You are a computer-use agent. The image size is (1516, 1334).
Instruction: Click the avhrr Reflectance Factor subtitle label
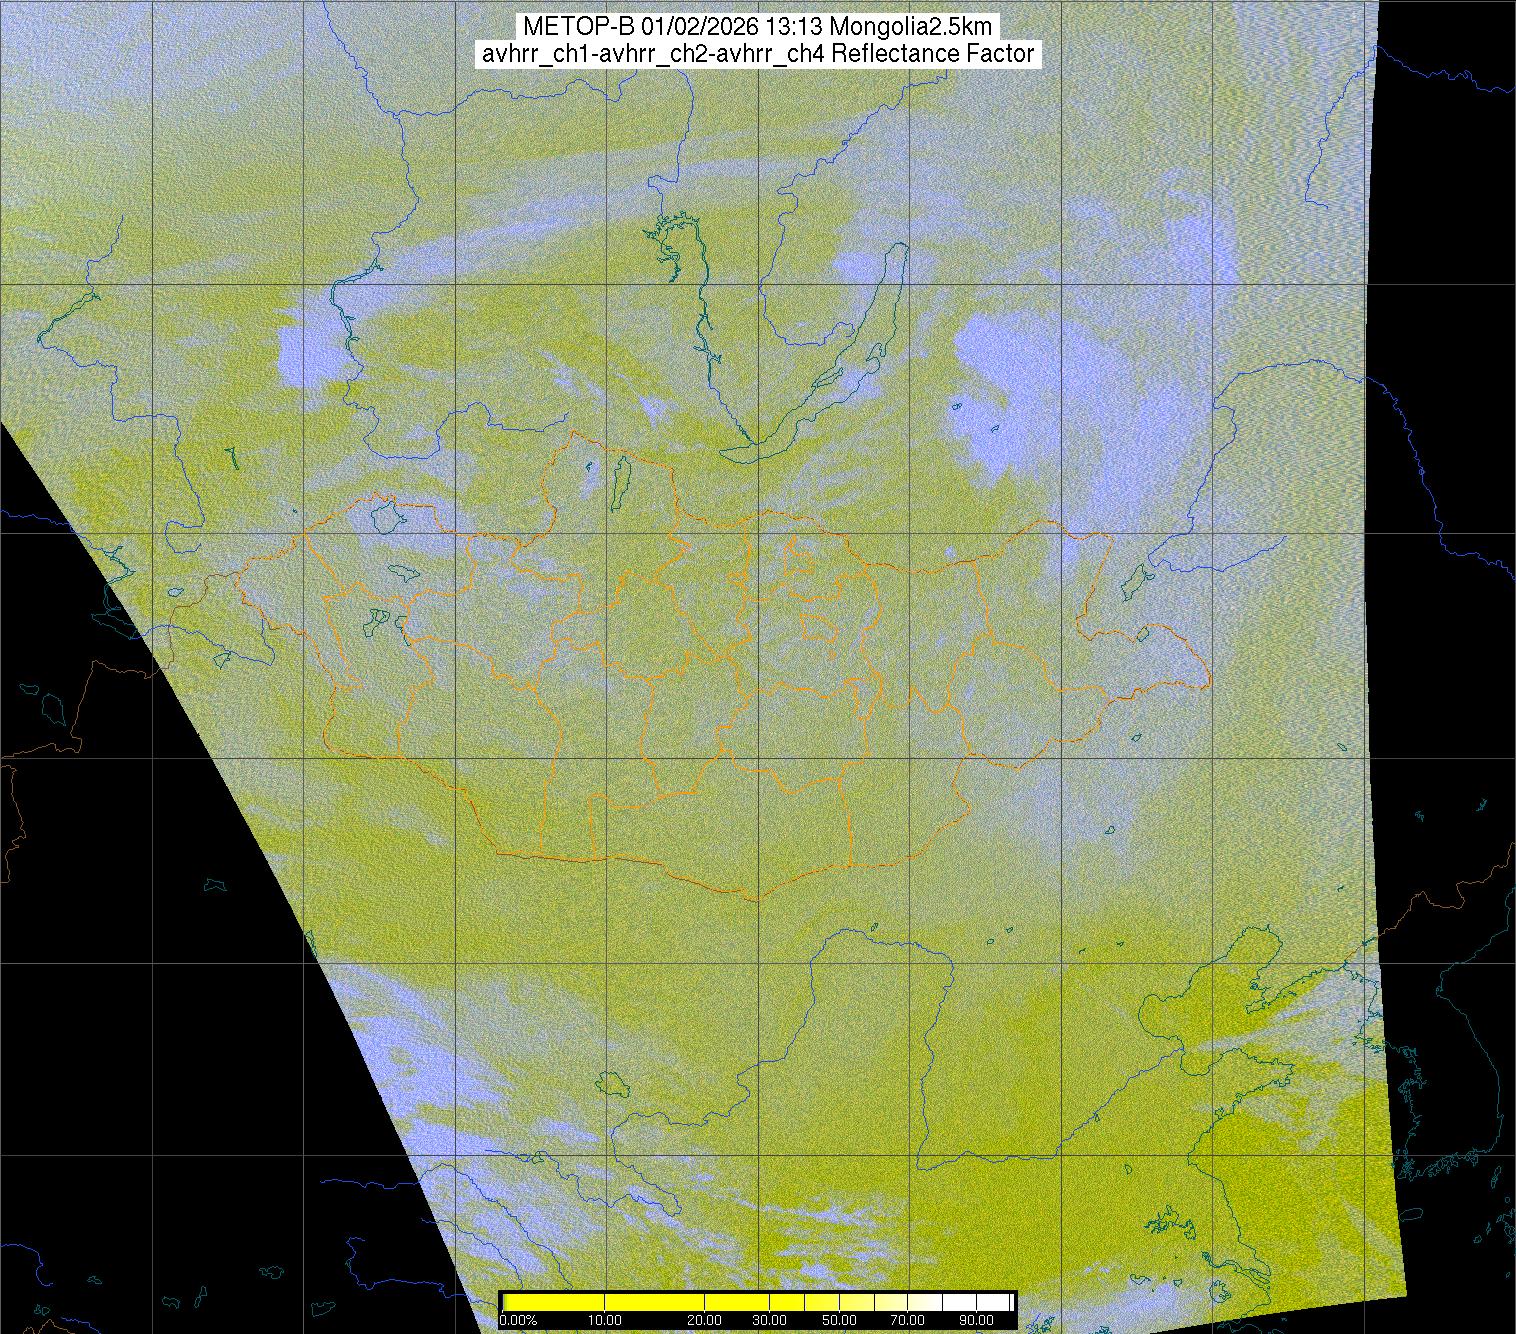click(757, 54)
